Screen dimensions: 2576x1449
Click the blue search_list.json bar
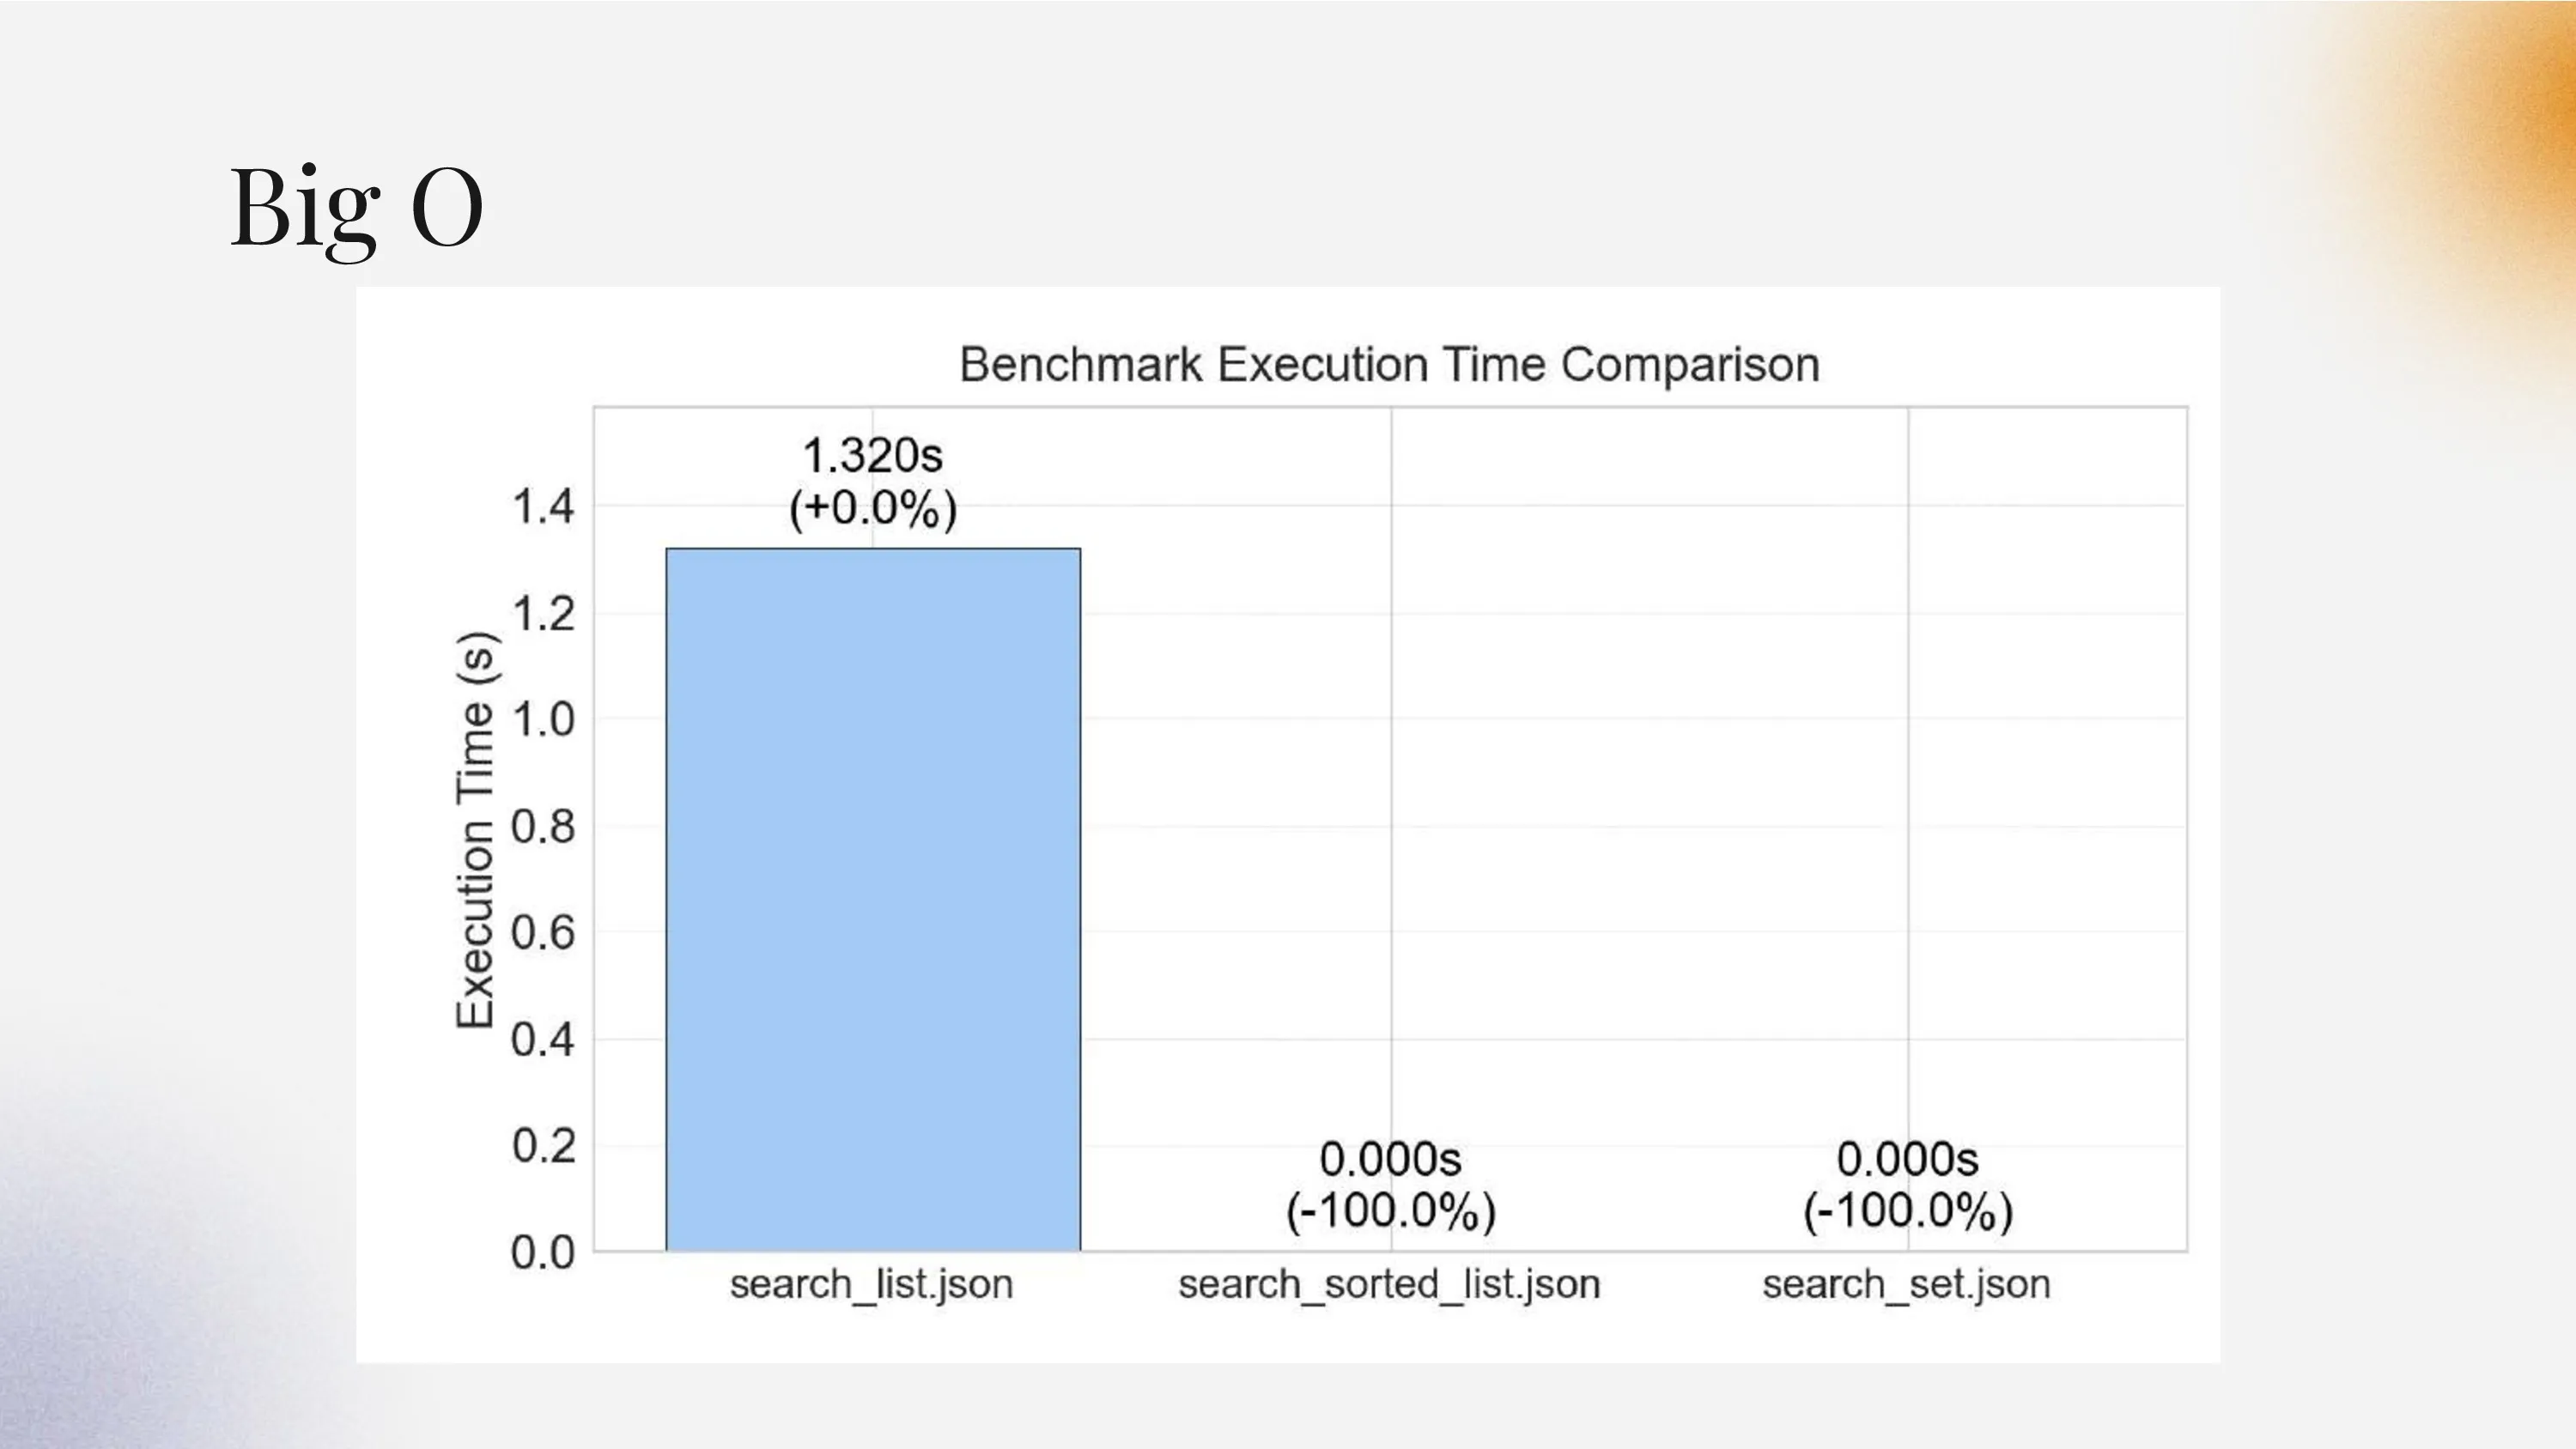click(873, 898)
